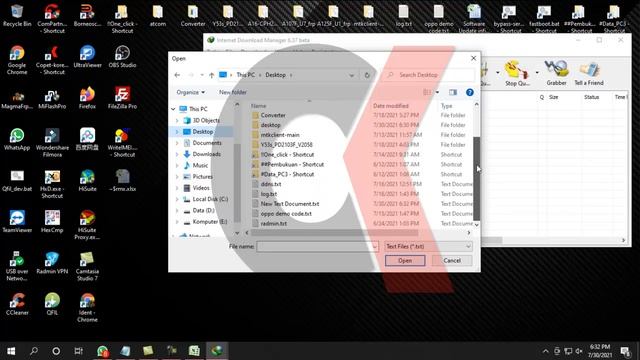
Task: Open Wondershare Filmora desktop icon
Action: (52, 143)
